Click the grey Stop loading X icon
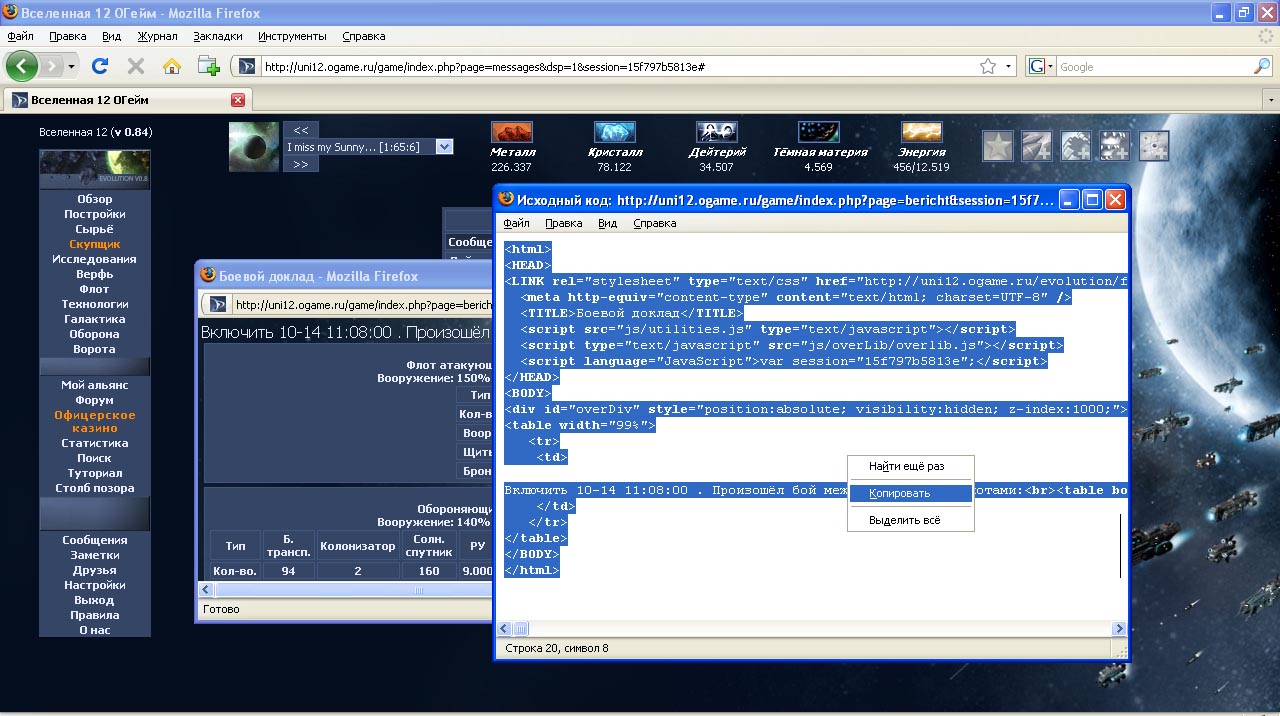Viewport: 1280px width, 716px height. [x=135, y=66]
